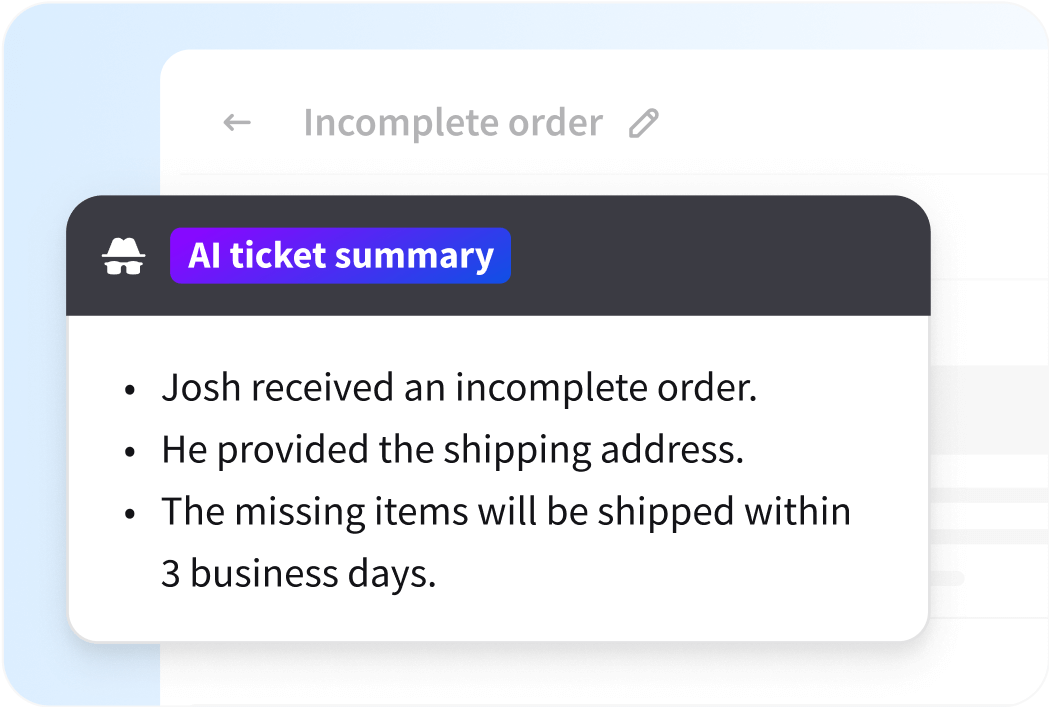Select the Josh received incomplete order bullet
The height and width of the screenshot is (707, 1049).
(x=458, y=387)
